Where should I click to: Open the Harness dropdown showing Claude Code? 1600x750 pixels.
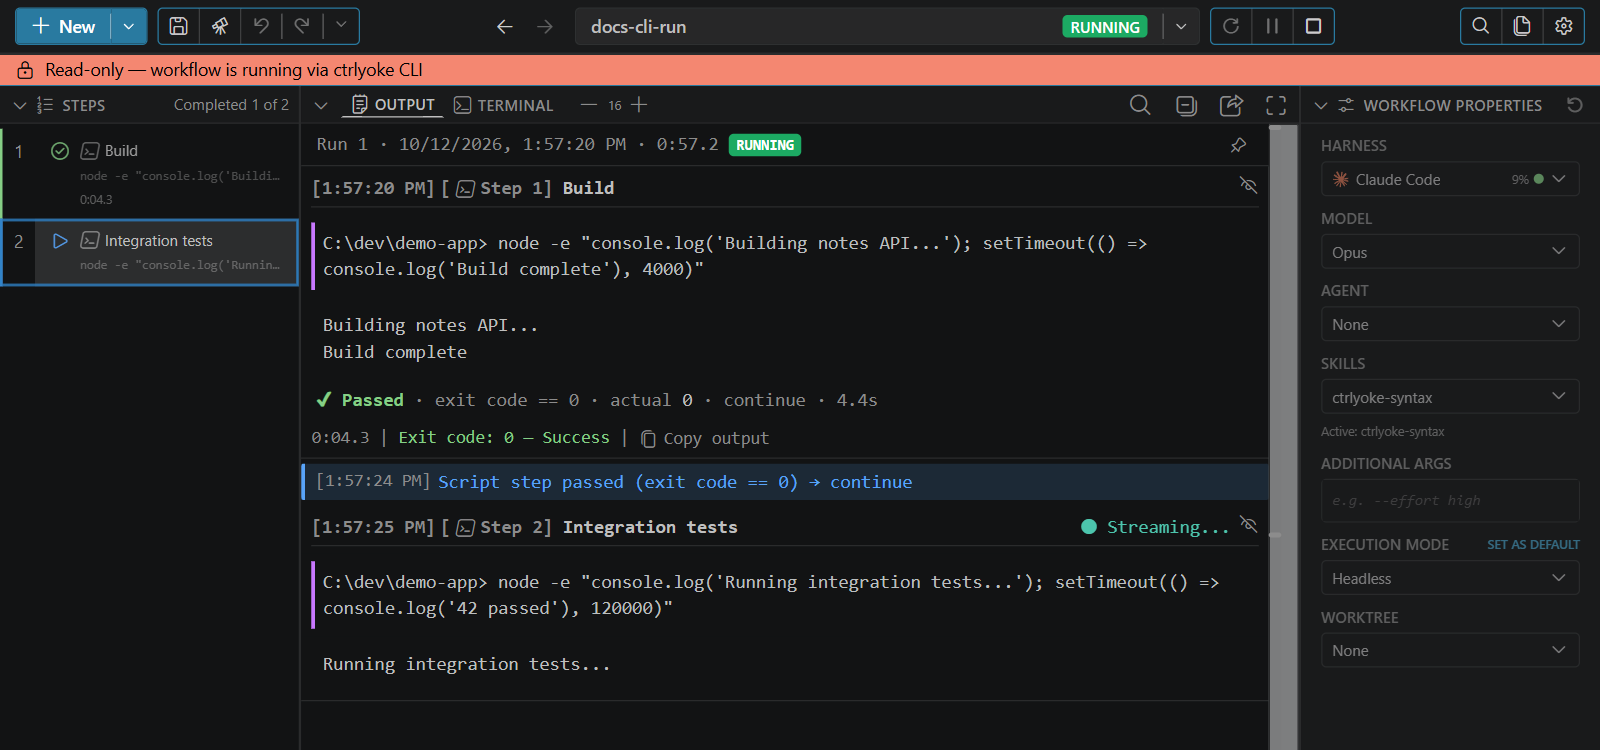click(1450, 180)
